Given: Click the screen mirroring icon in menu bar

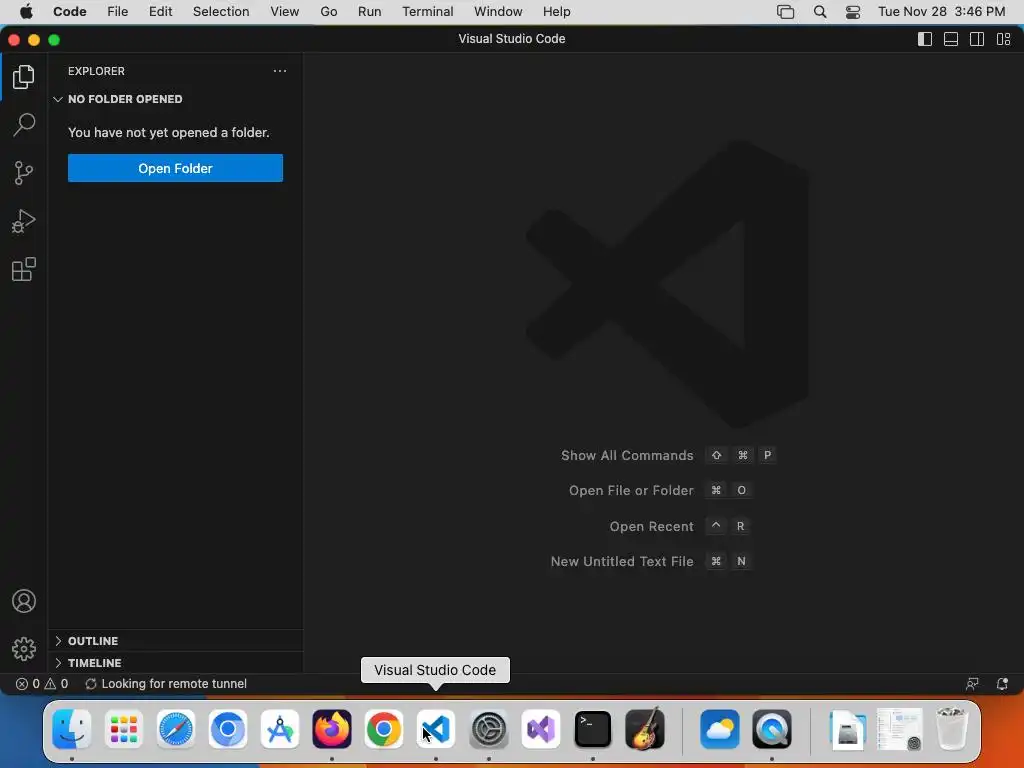Looking at the screenshot, I should (x=785, y=12).
